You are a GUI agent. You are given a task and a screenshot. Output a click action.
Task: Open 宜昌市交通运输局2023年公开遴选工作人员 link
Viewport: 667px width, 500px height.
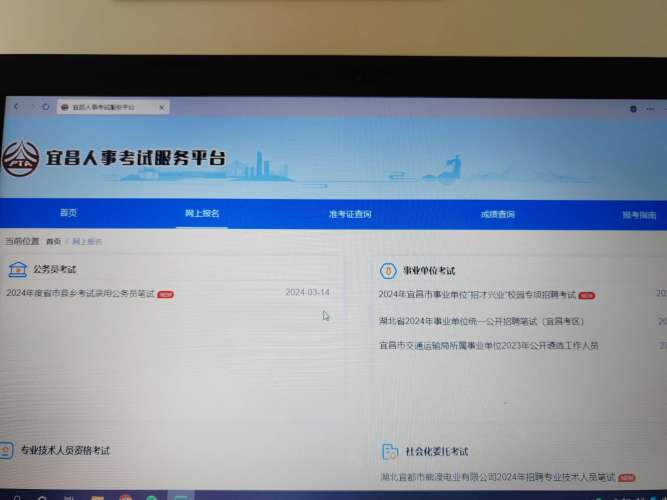pyautogui.click(x=488, y=346)
